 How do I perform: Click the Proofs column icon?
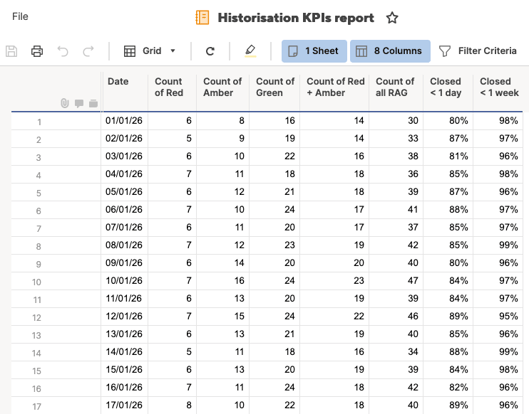point(93,103)
